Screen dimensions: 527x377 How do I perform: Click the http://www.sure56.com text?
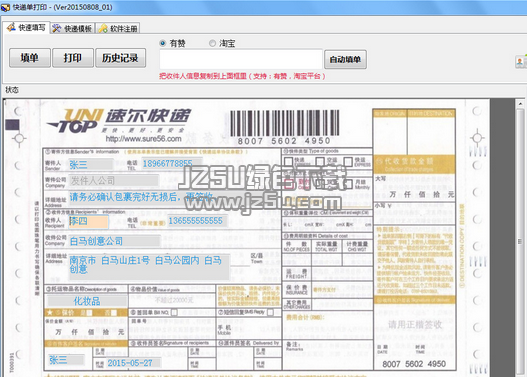pyautogui.click(x=144, y=139)
